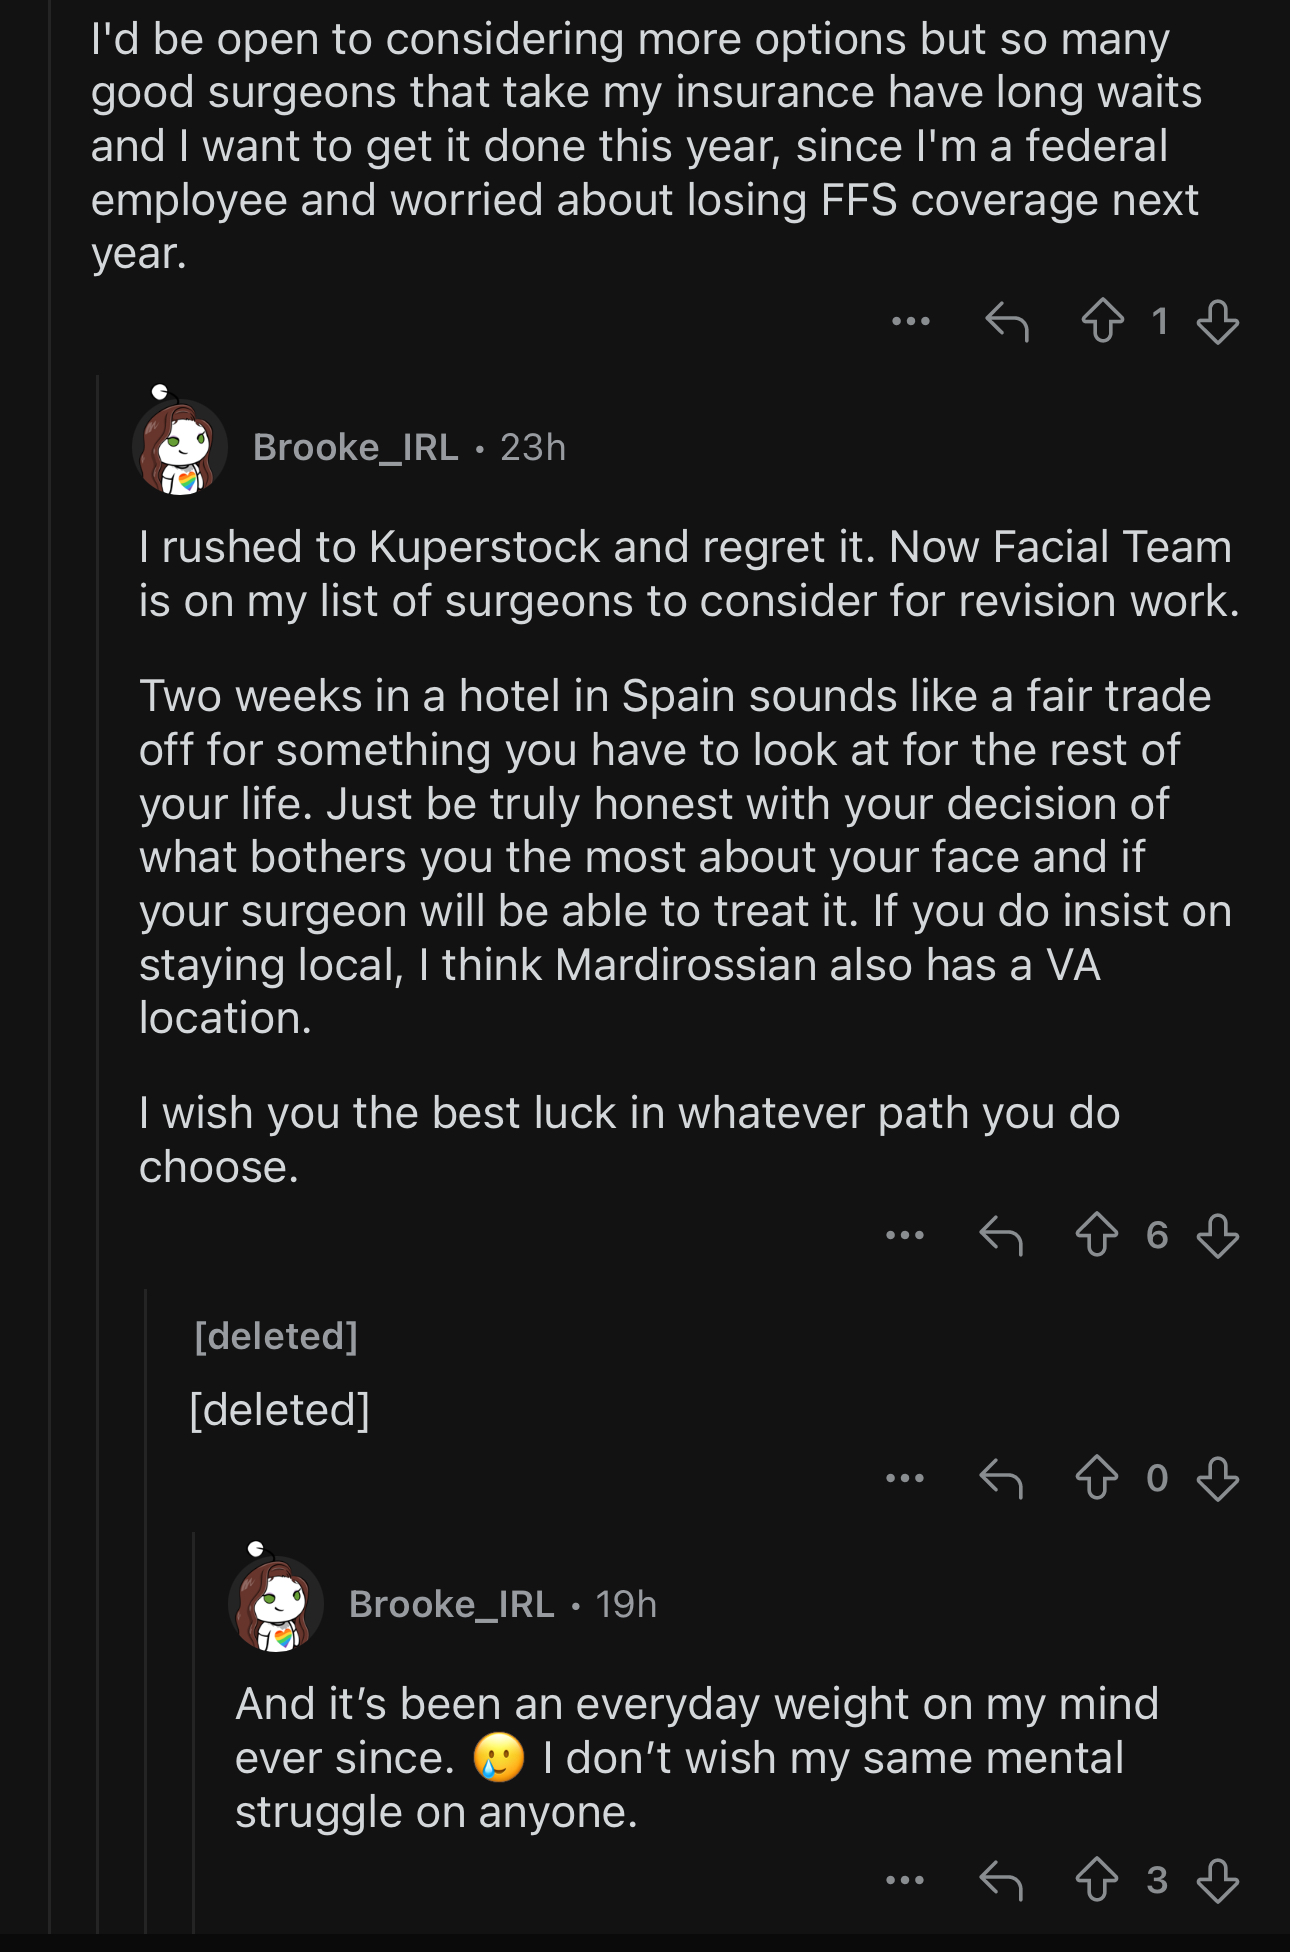Tap Brooke_IRL avatar on 23h comment
The height and width of the screenshot is (1952, 1290).
pyautogui.click(x=180, y=446)
